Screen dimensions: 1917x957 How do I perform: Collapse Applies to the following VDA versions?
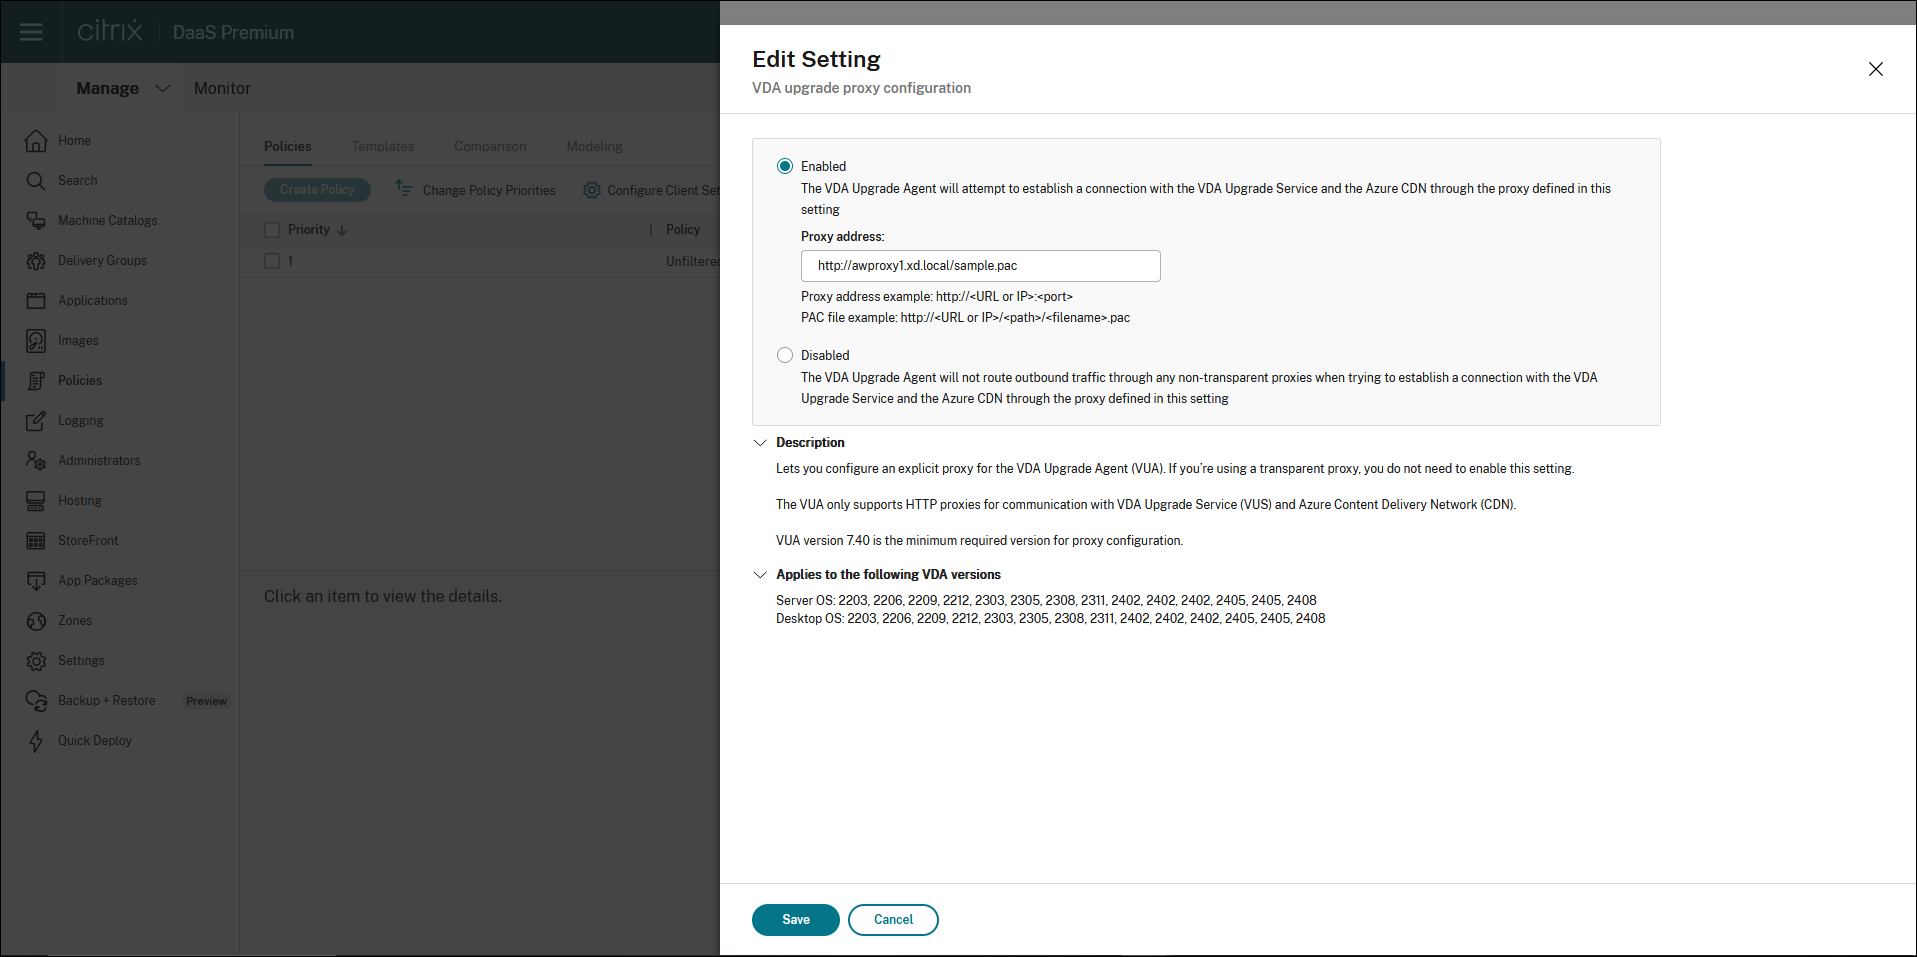pos(760,575)
